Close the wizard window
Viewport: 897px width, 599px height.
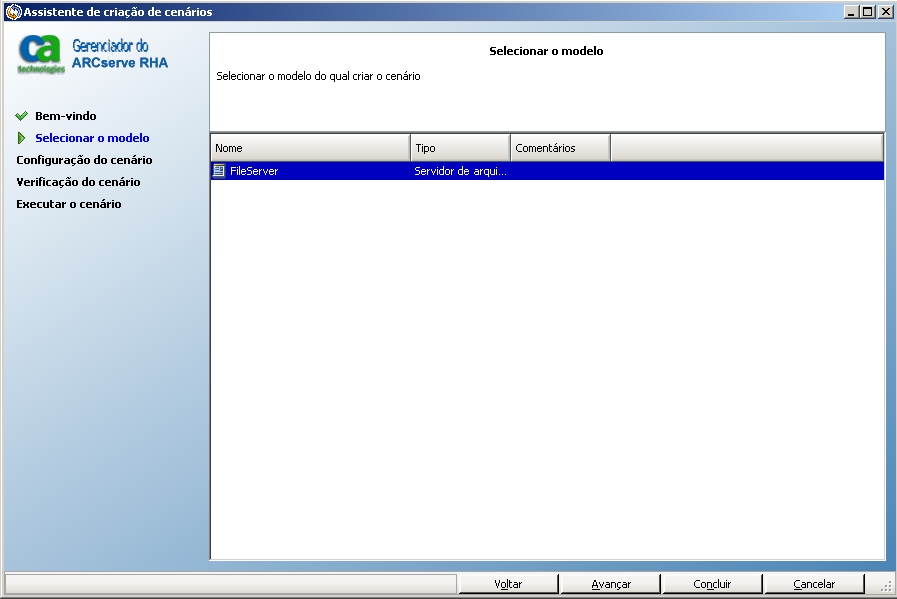886,11
